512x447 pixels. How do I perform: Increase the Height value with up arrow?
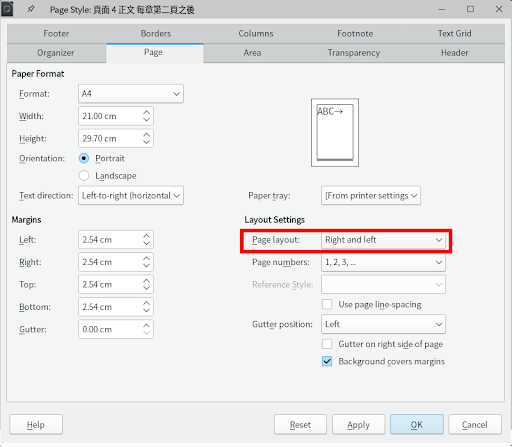147,135
